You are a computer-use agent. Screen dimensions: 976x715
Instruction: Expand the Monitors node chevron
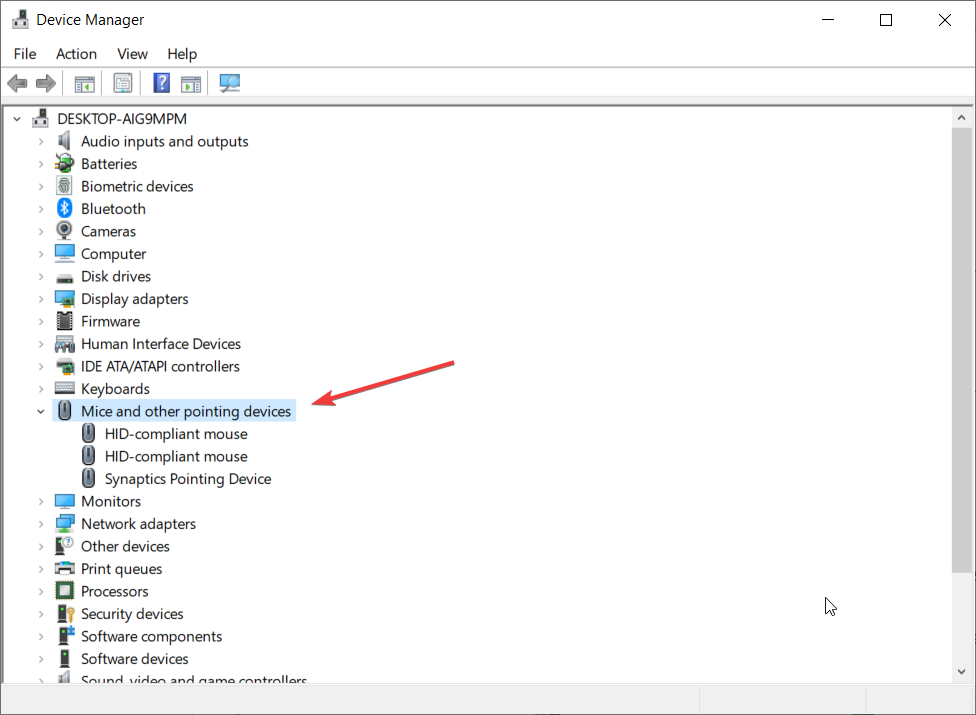coord(41,502)
